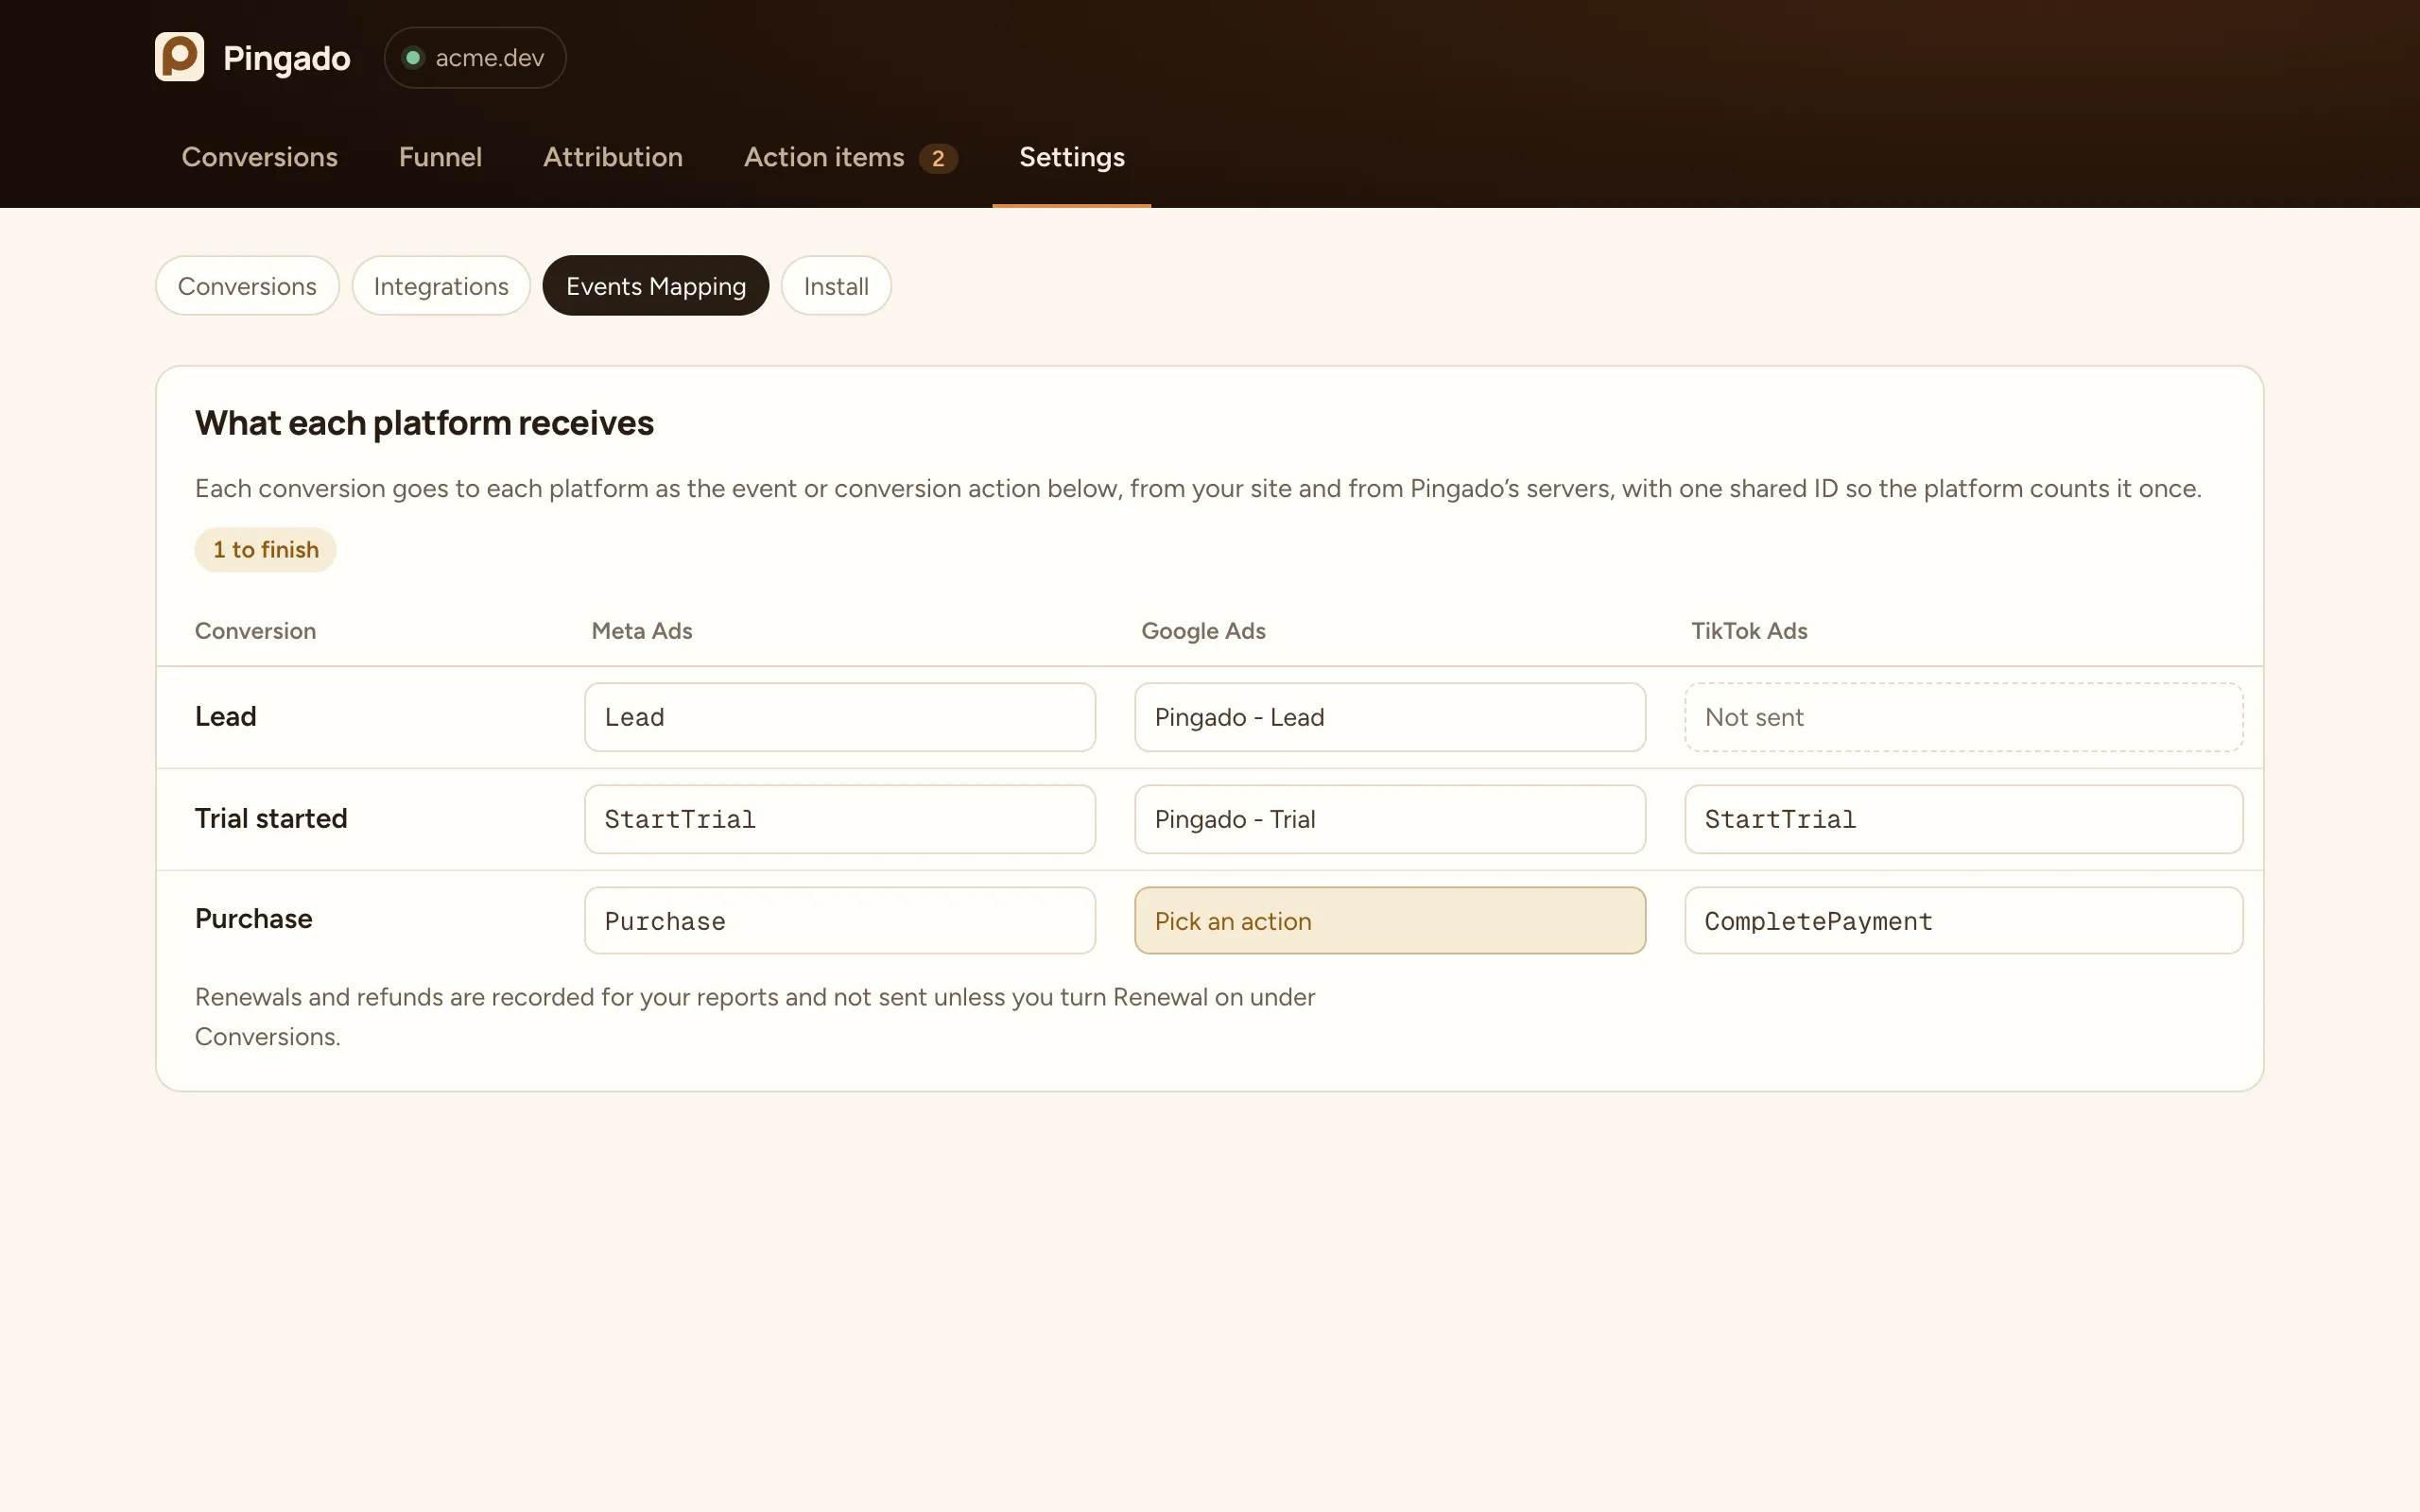Open the acme.dev site selector
The image size is (2420, 1512).
click(x=475, y=58)
